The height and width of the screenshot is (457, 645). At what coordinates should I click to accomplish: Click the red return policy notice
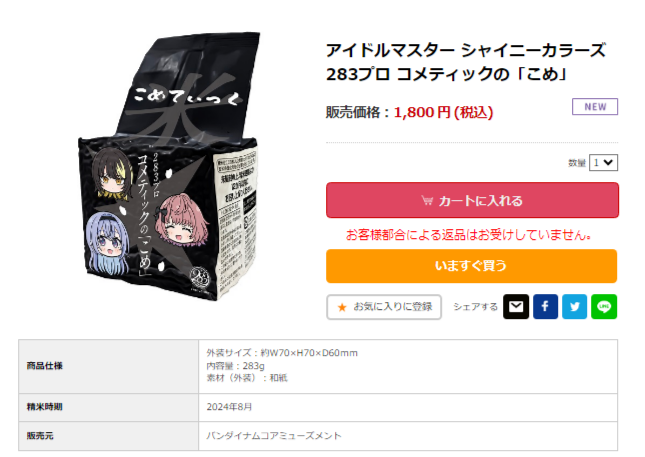tap(469, 235)
